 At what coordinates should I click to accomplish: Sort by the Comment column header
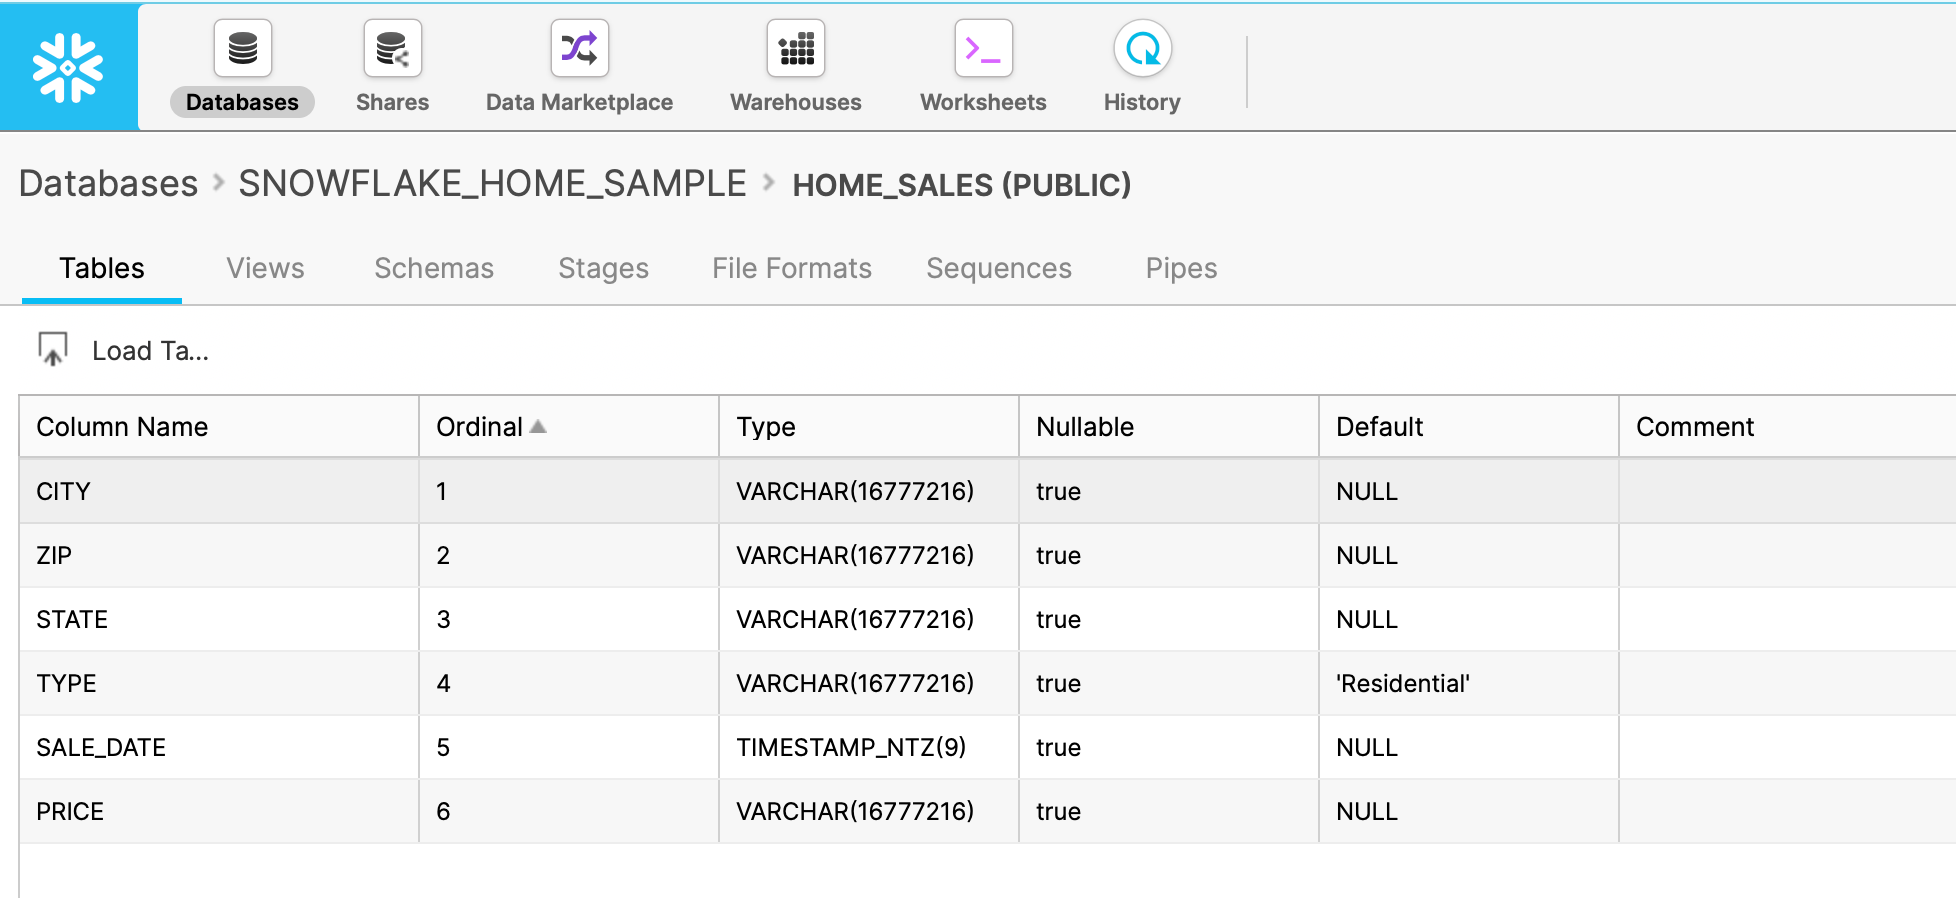1787,427
